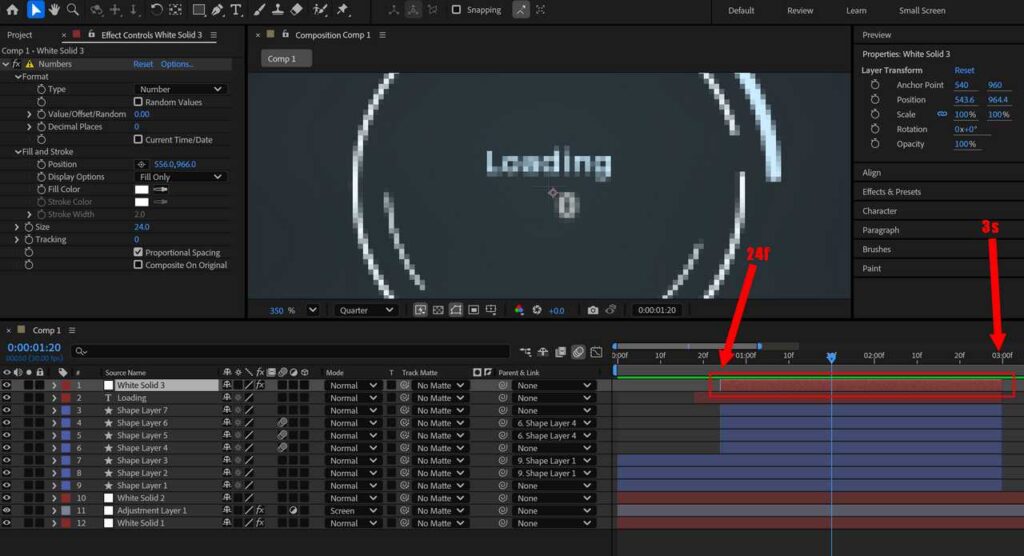This screenshot has width=1024, height=556.
Task: Select the Rectangle shape tool
Action: tap(199, 10)
